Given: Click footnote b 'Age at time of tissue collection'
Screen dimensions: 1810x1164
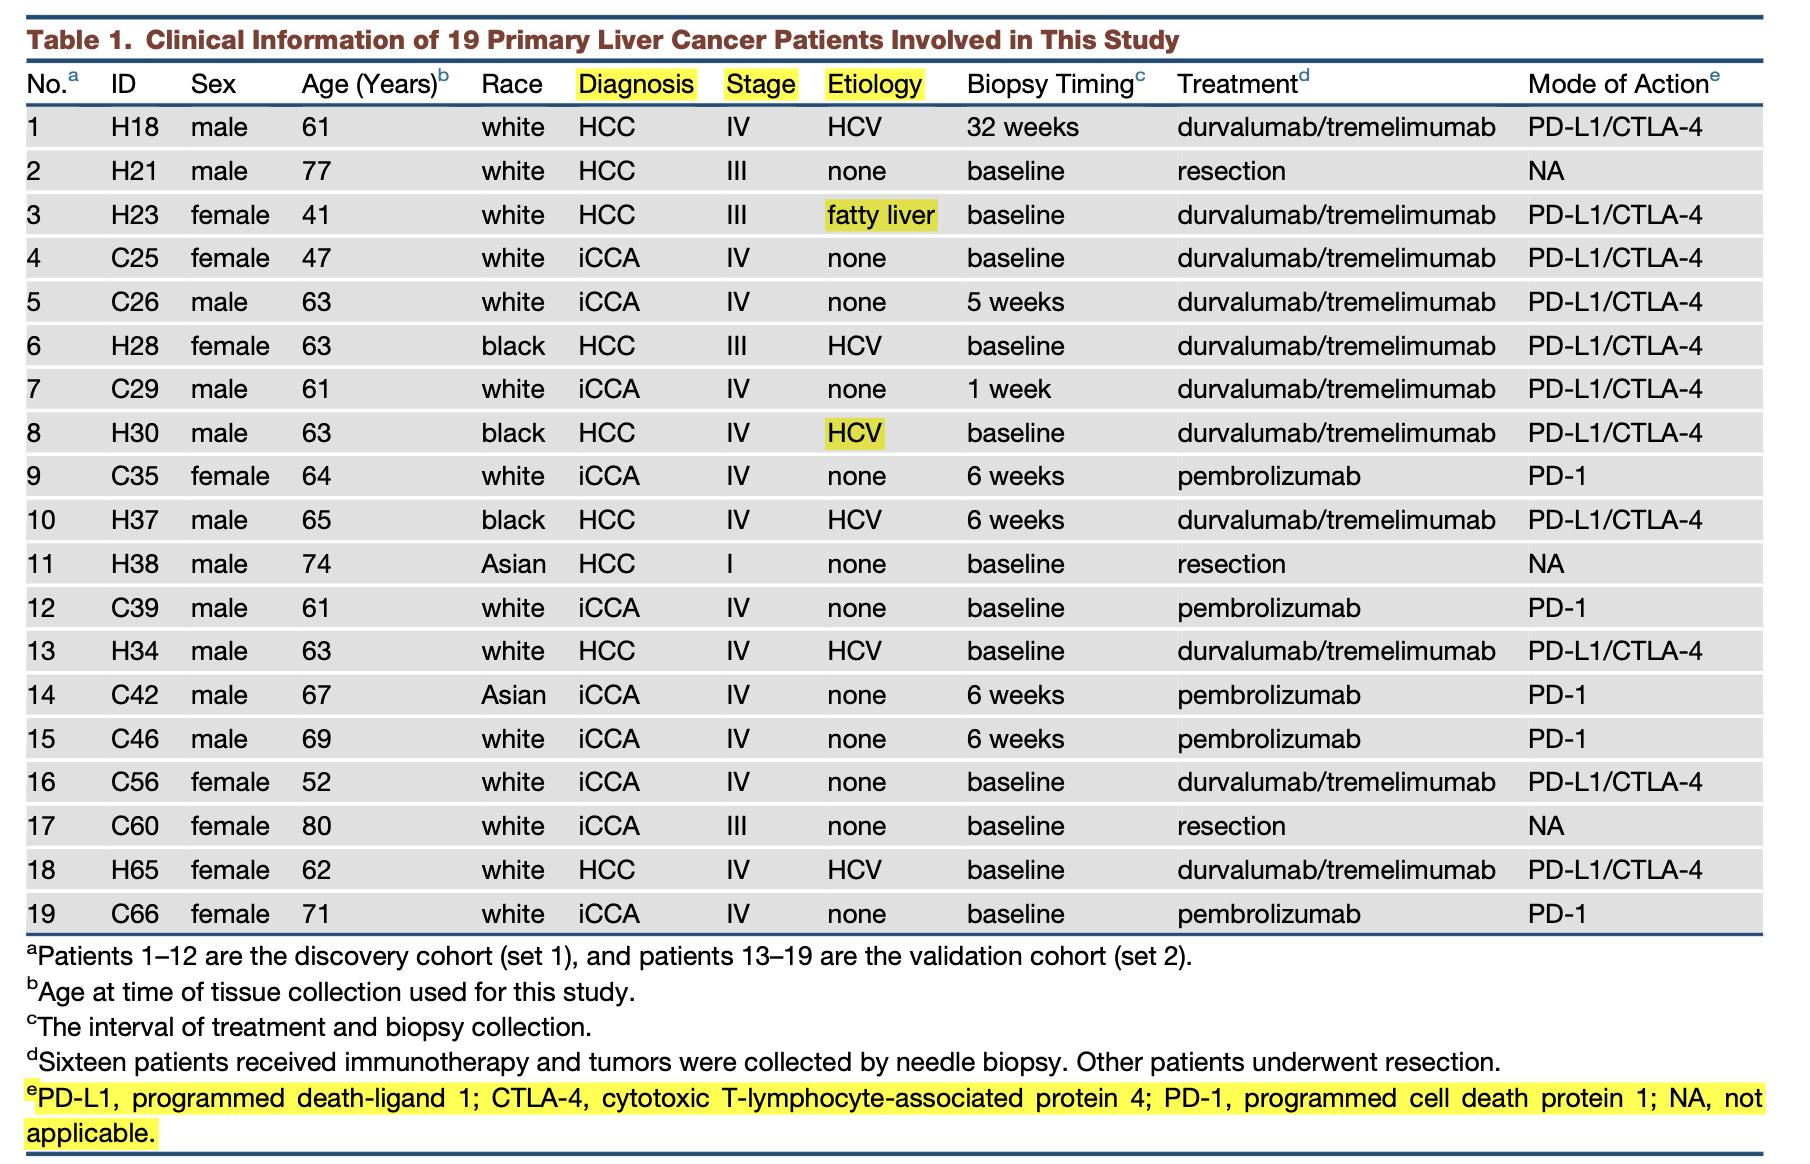Looking at the screenshot, I should point(331,991).
